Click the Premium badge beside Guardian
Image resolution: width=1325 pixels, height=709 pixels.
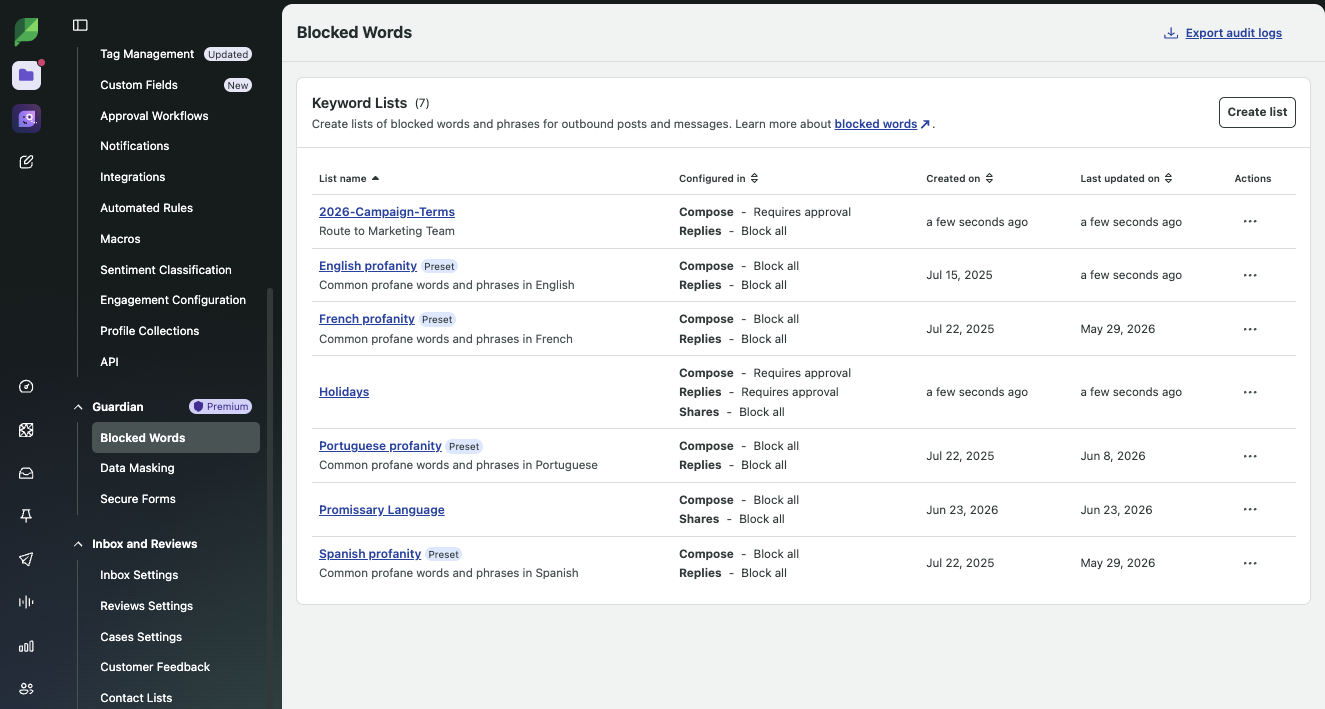click(x=220, y=407)
